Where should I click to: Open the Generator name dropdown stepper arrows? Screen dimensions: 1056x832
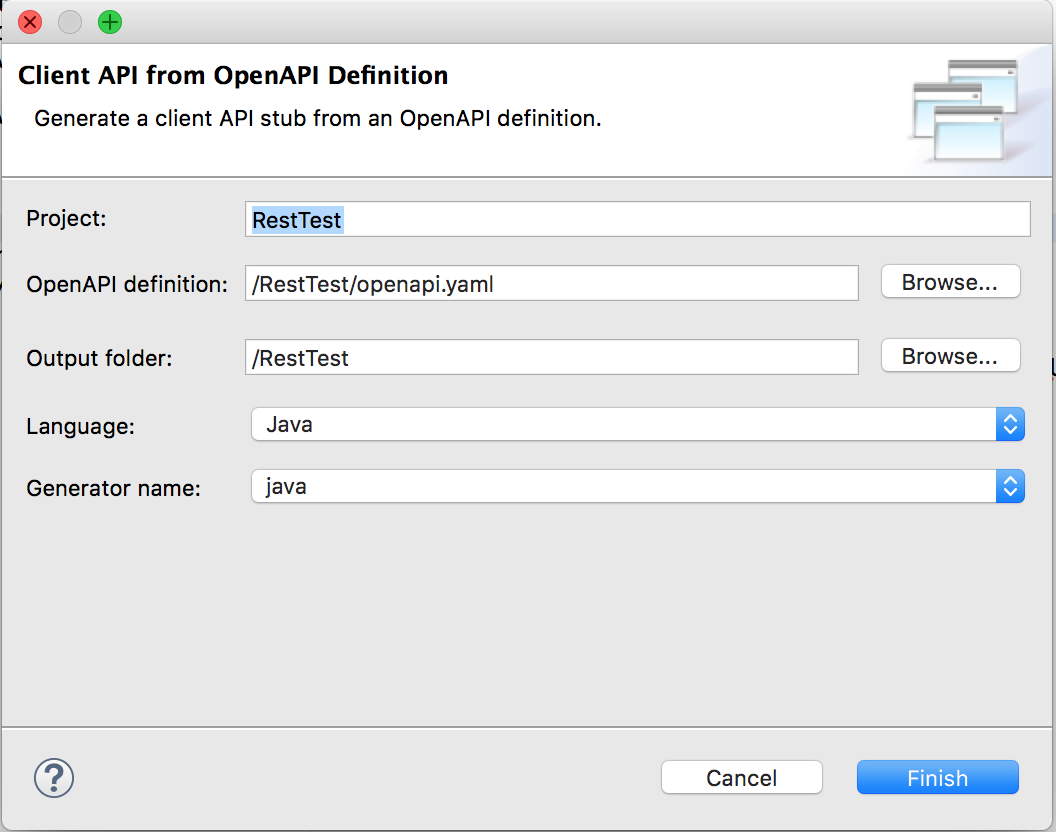pos(1010,486)
